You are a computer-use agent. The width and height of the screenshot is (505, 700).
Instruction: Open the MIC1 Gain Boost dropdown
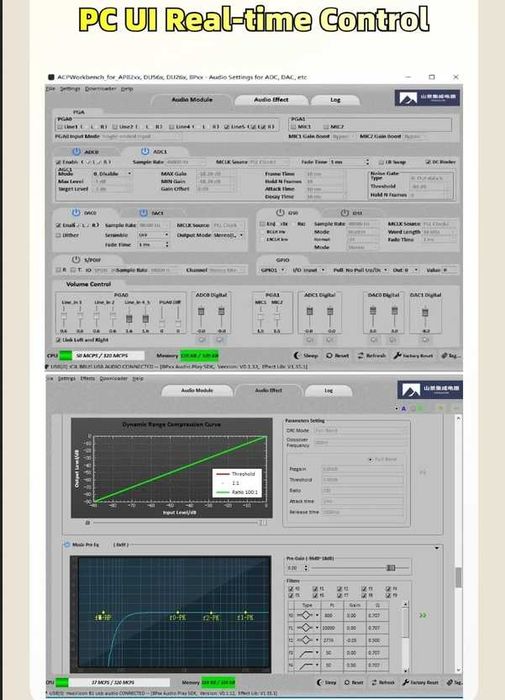pyautogui.click(x=342, y=136)
